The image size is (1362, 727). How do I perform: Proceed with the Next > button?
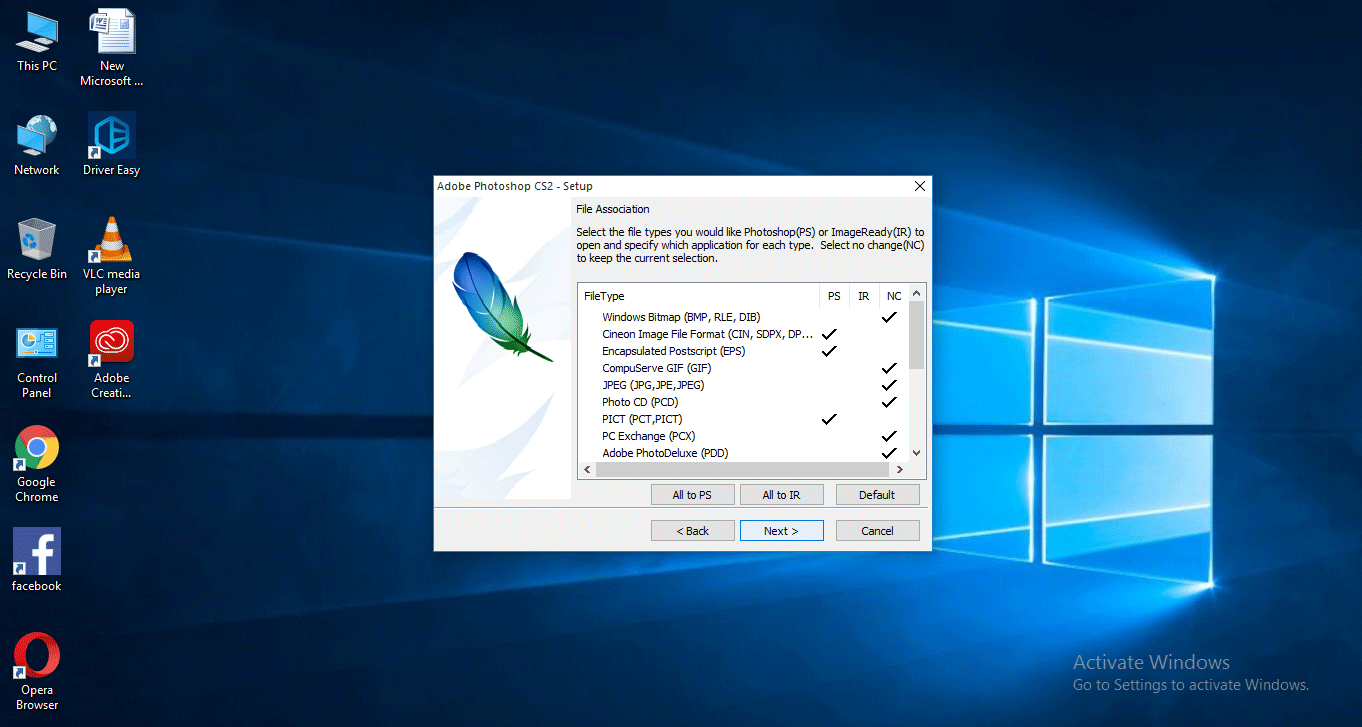click(x=781, y=531)
